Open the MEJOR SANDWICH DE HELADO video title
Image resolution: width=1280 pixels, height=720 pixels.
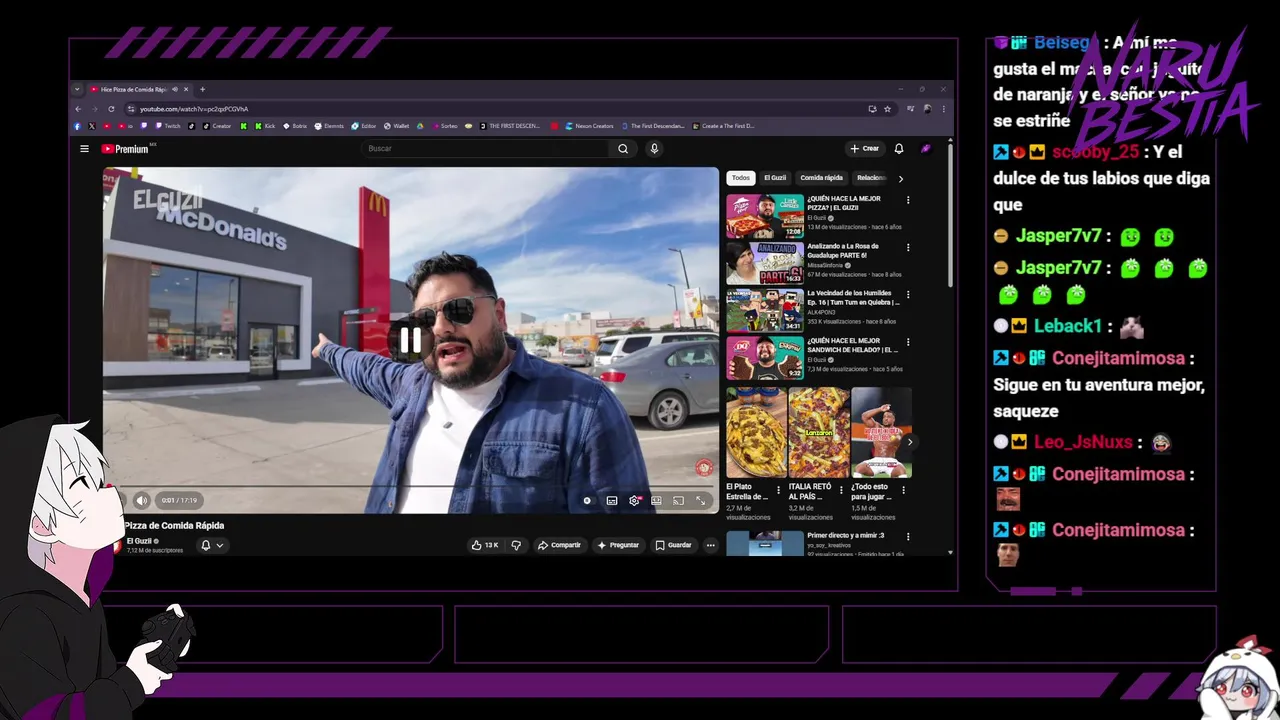click(x=853, y=345)
